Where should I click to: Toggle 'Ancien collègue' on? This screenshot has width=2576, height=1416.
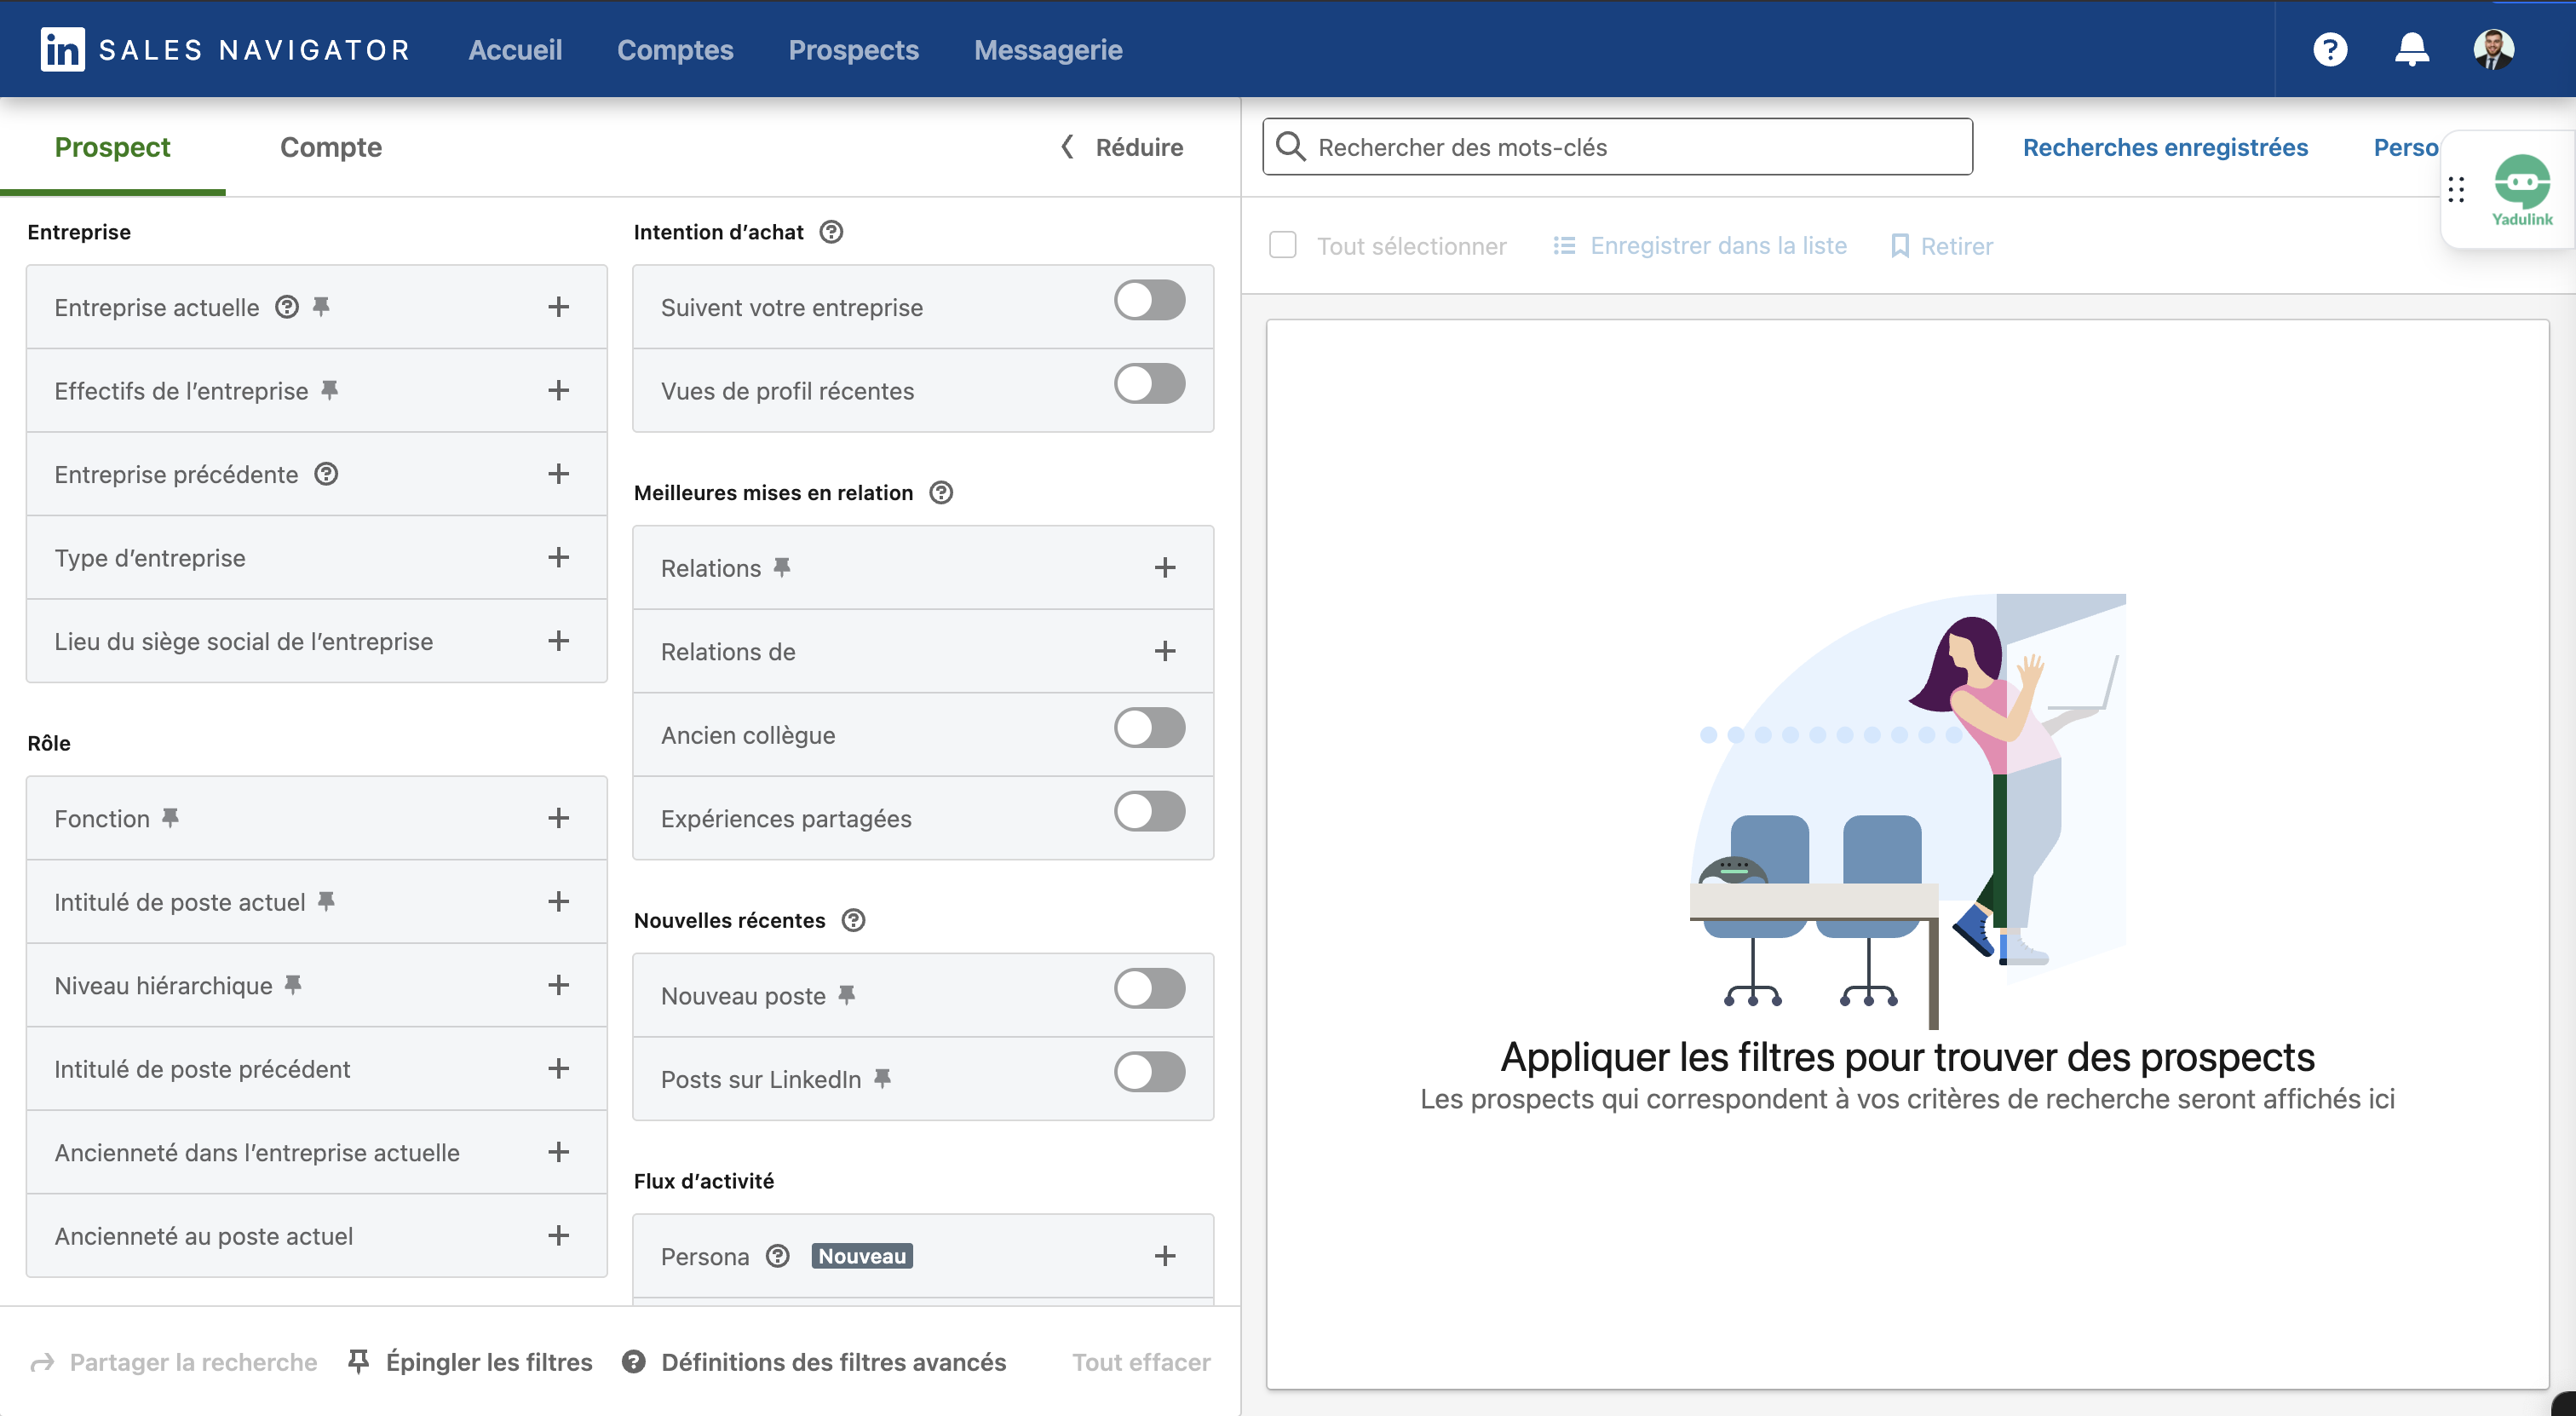(x=1150, y=729)
